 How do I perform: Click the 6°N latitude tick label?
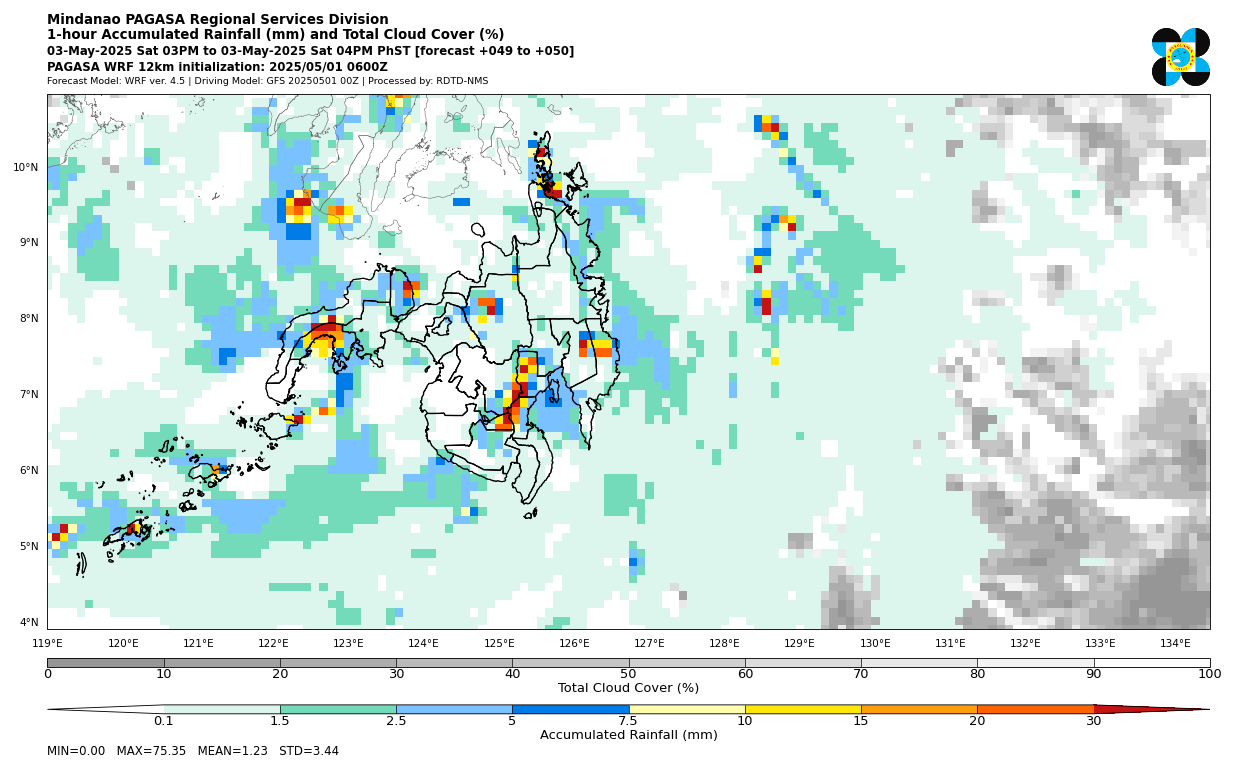pyautogui.click(x=29, y=471)
